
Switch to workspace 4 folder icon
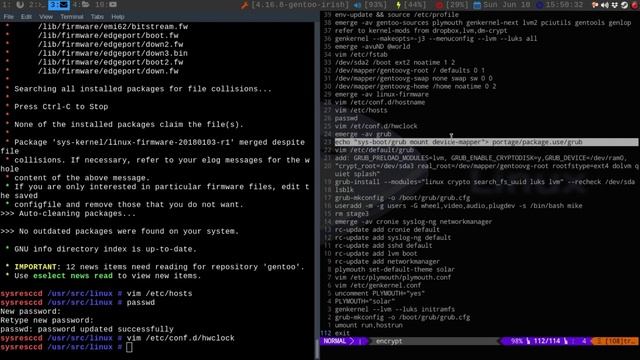[85, 5]
